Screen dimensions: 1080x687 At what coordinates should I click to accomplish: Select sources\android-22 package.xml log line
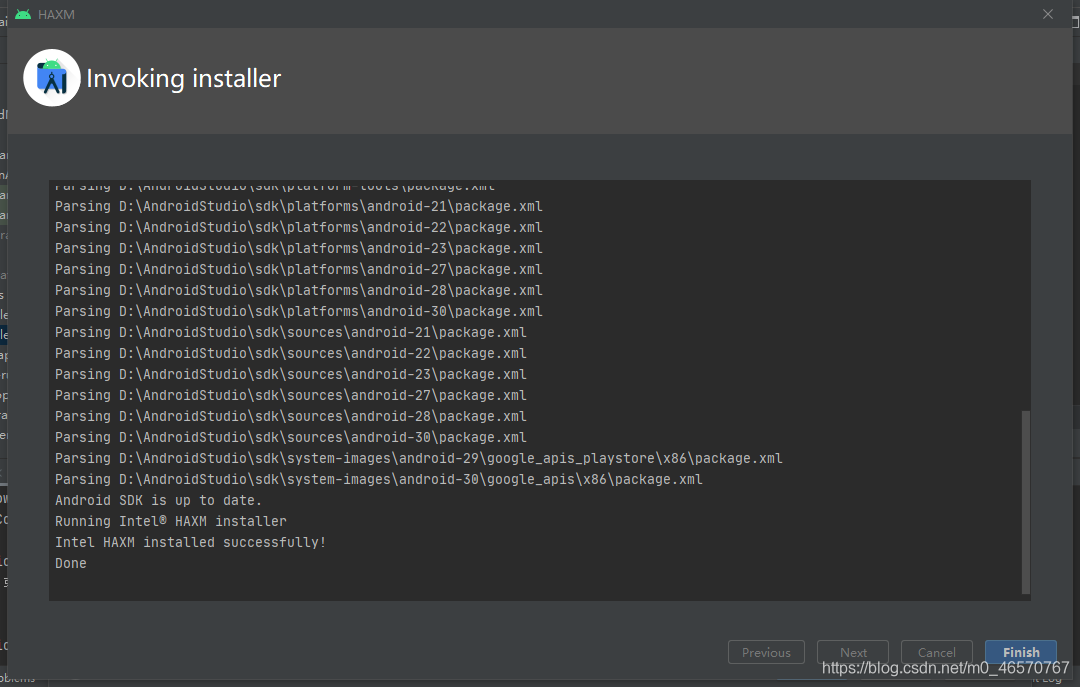click(291, 353)
